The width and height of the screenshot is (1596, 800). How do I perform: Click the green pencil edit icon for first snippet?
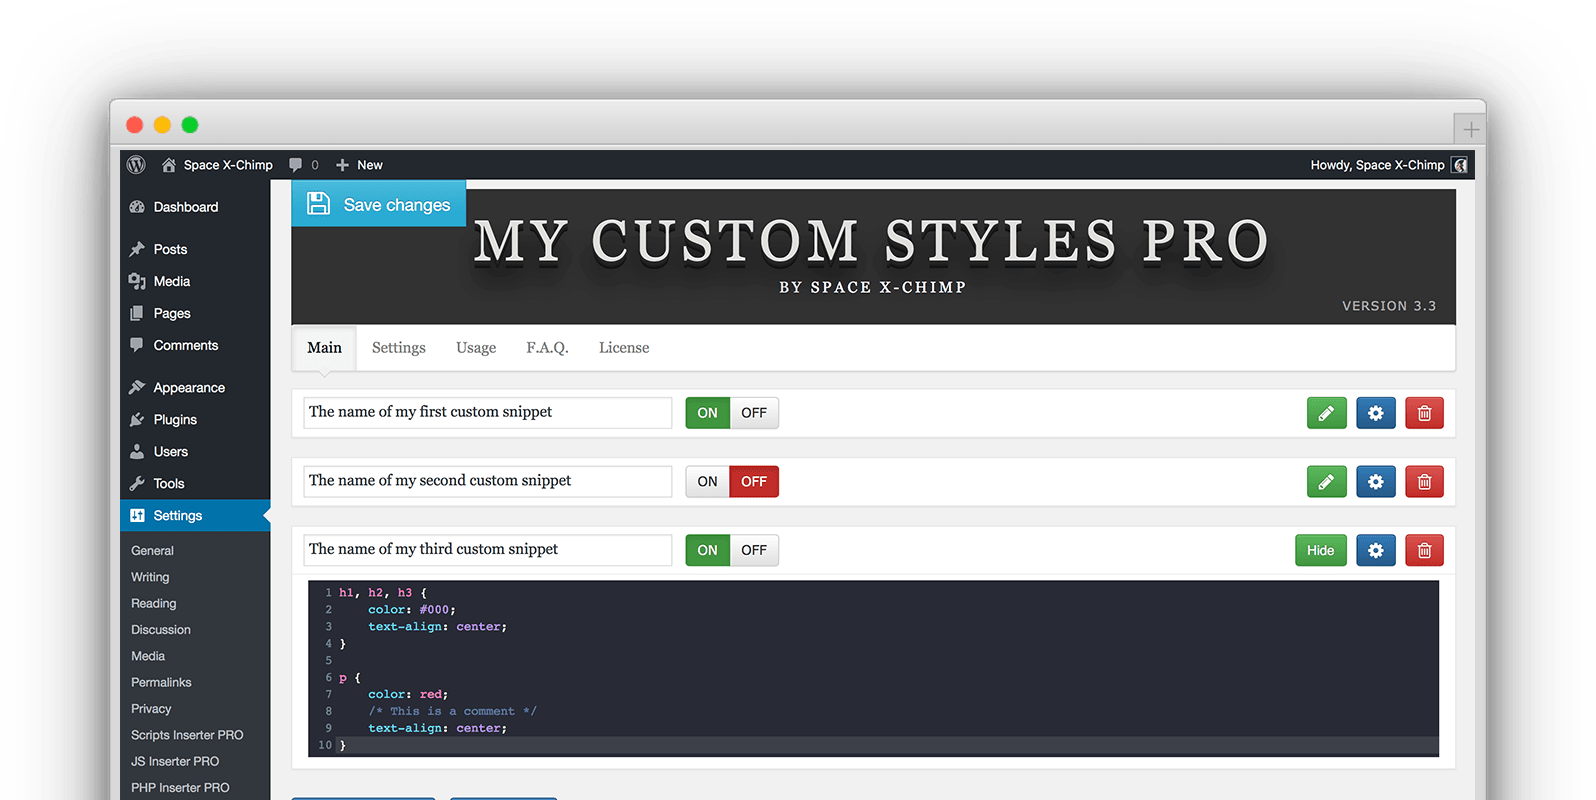[x=1326, y=413]
